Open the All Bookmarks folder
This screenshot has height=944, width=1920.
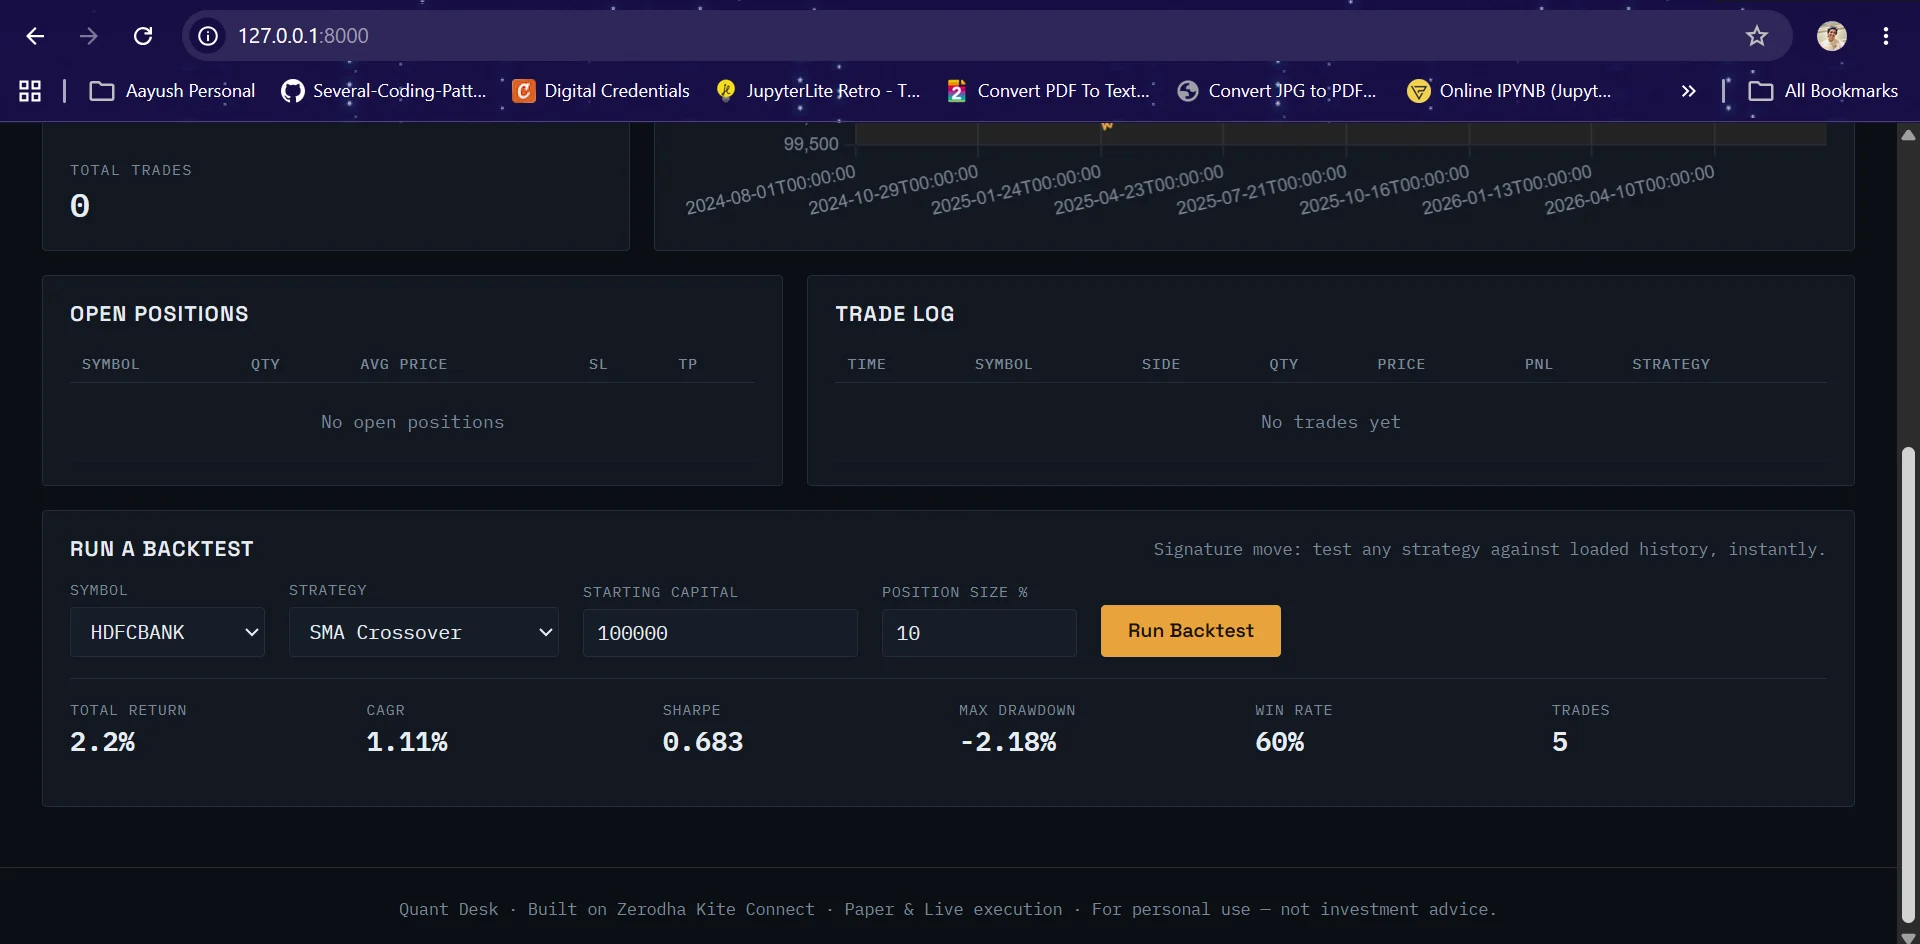tap(1823, 91)
